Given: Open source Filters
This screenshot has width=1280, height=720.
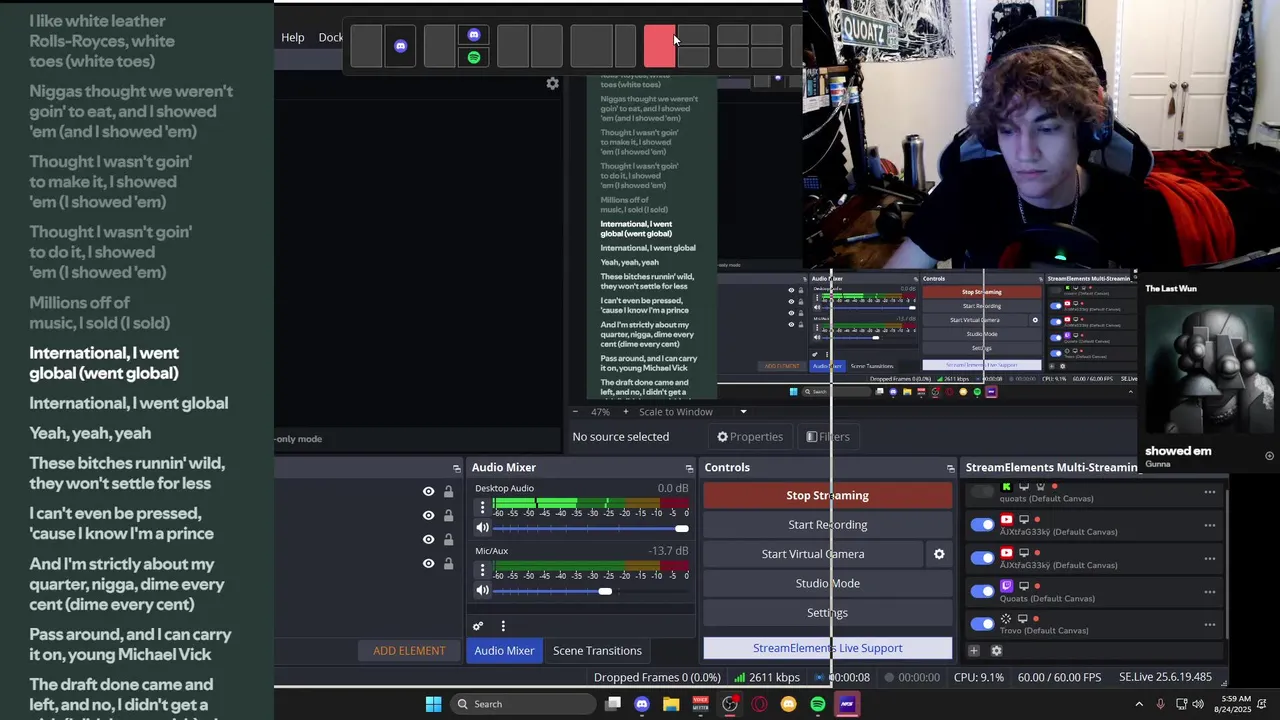Looking at the screenshot, I should [x=828, y=437].
